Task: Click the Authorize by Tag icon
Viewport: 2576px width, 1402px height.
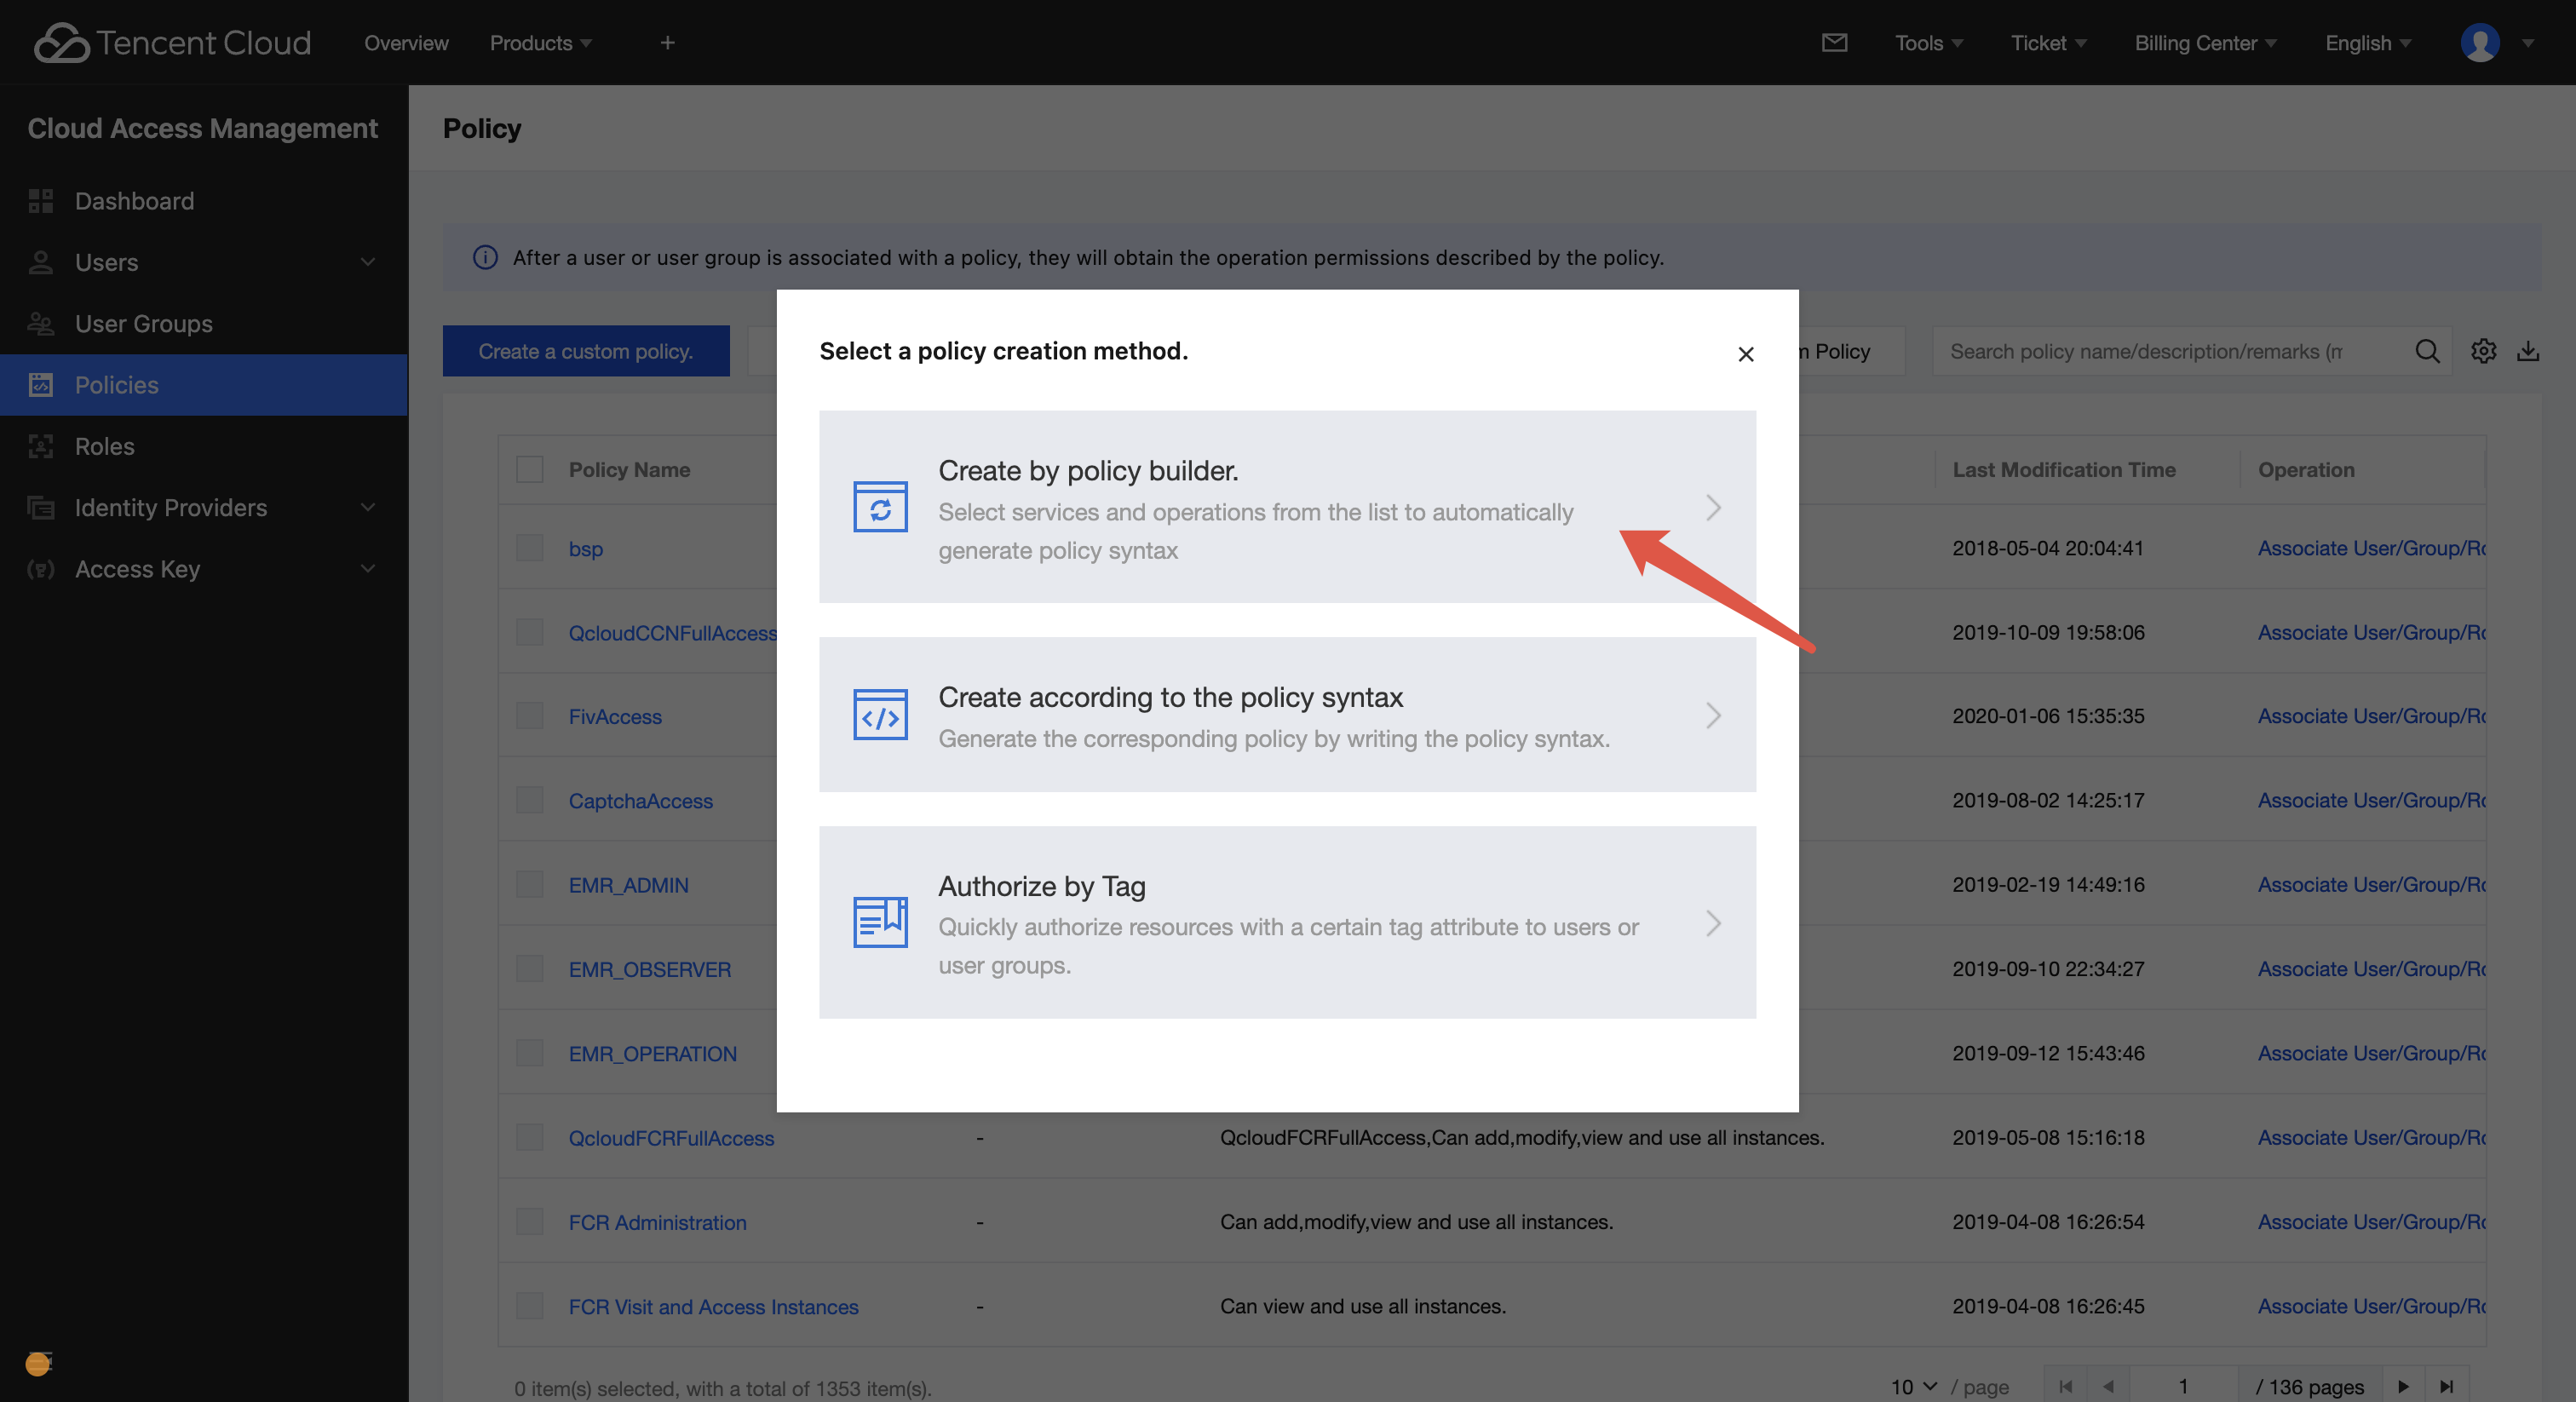Action: pos(880,922)
